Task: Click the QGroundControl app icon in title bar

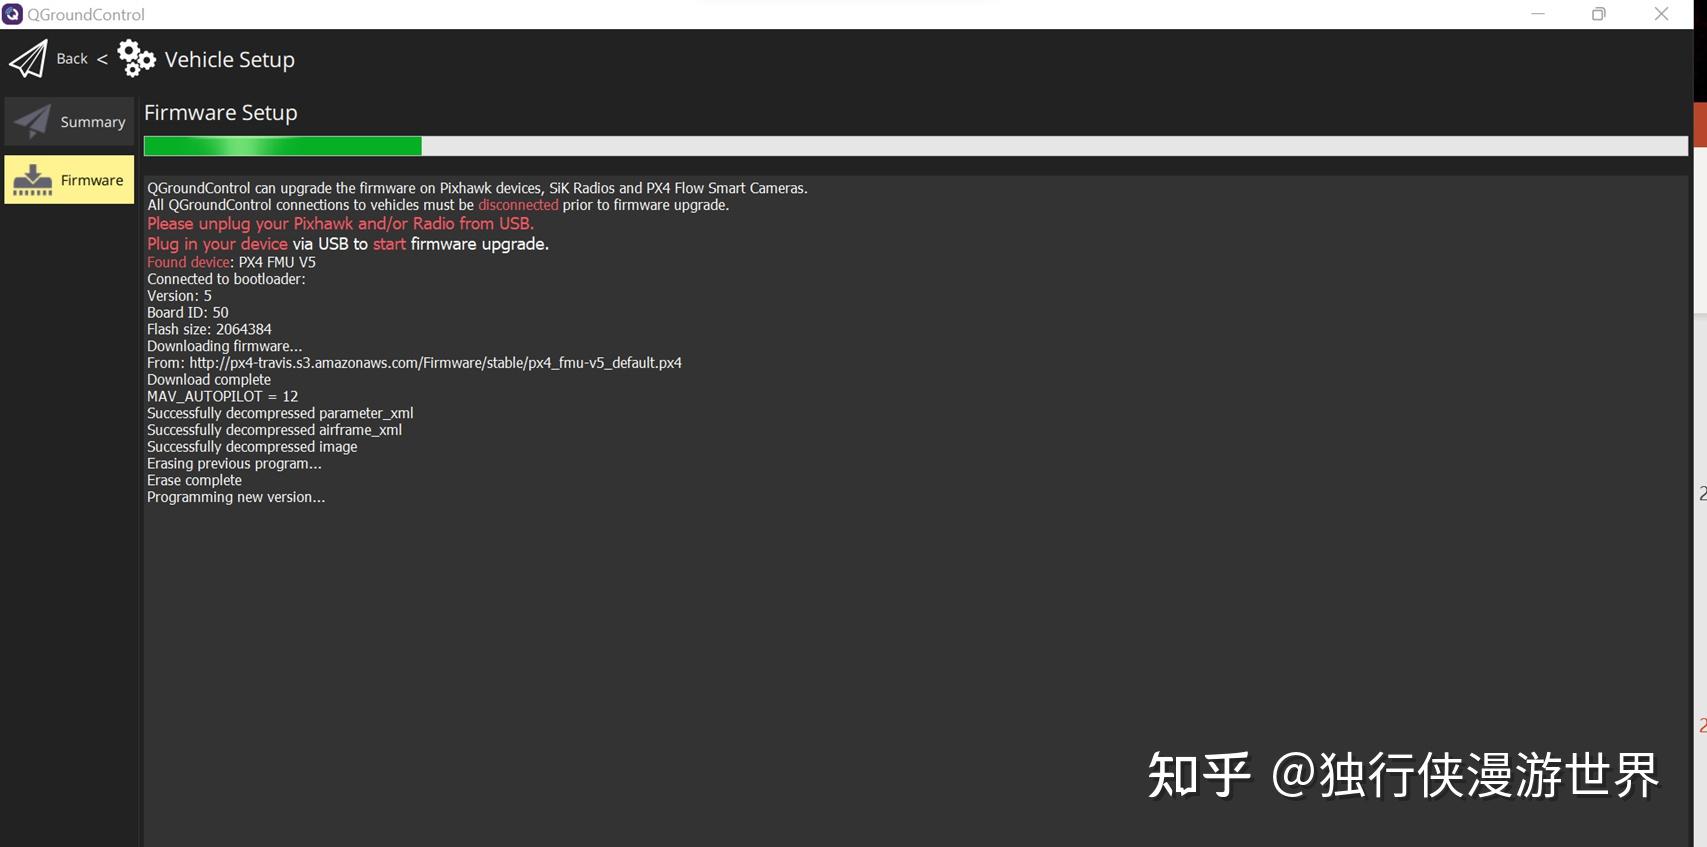Action: (x=12, y=14)
